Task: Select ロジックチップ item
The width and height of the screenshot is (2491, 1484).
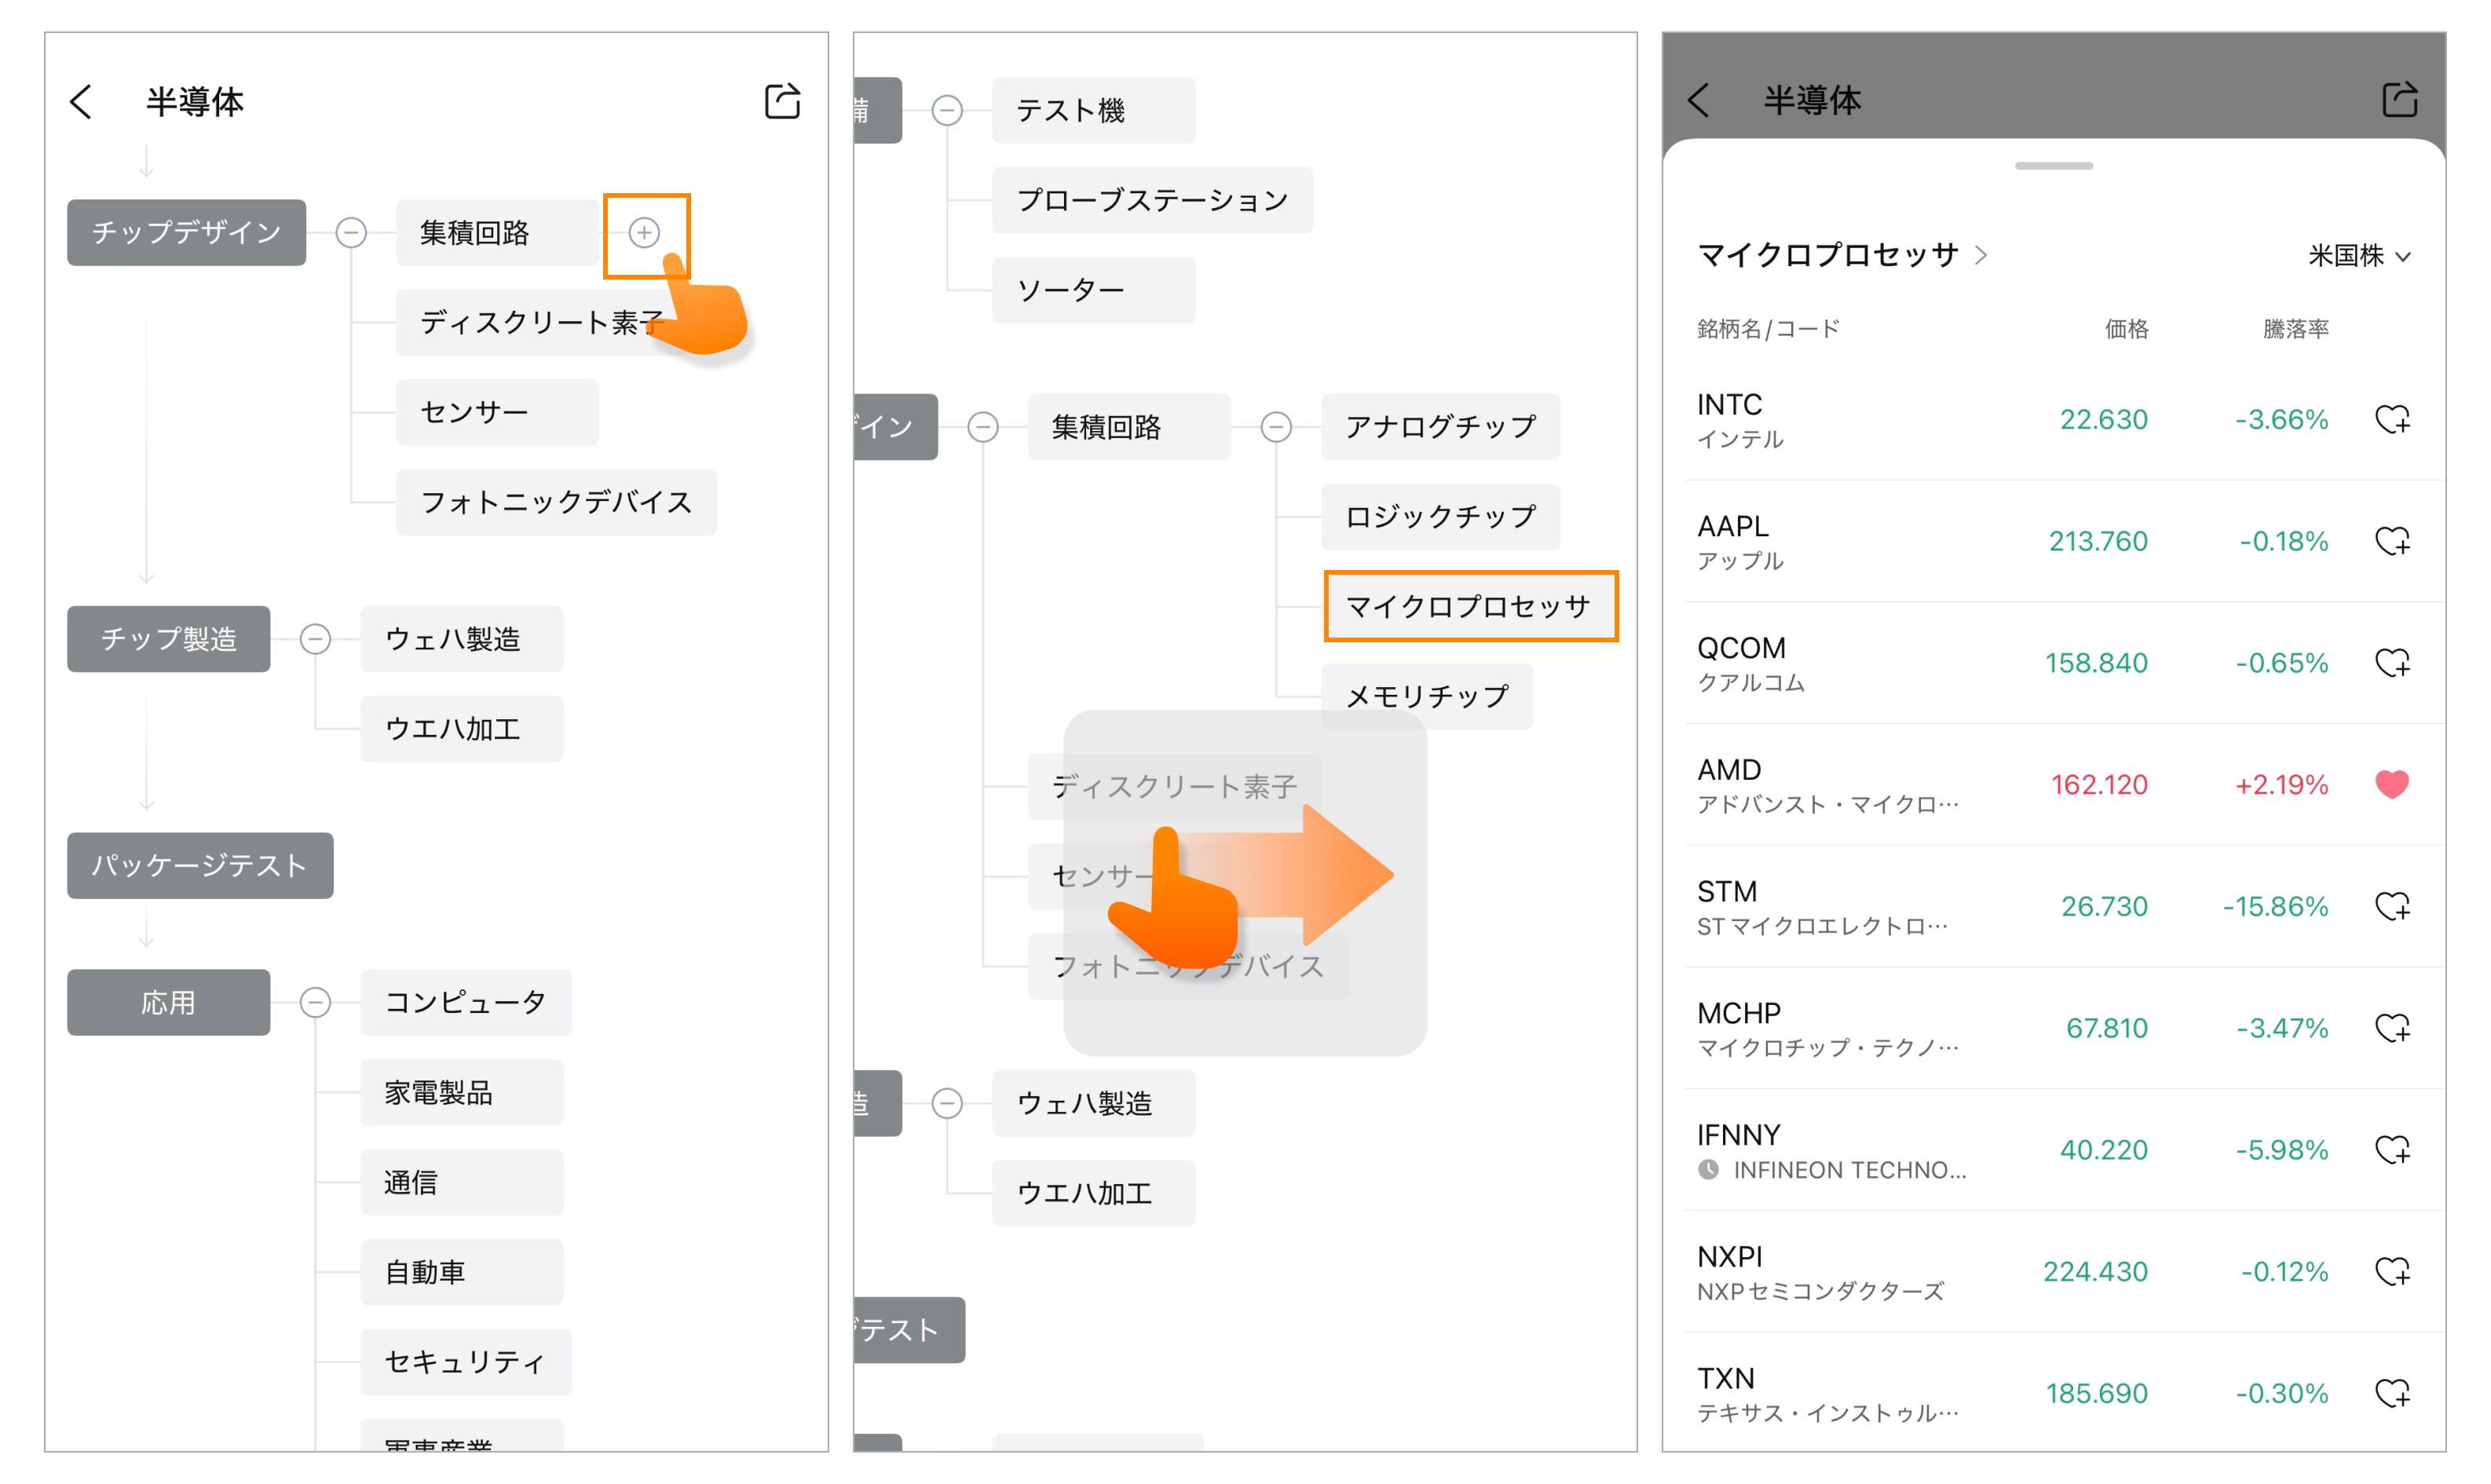Action: pyautogui.click(x=1440, y=517)
